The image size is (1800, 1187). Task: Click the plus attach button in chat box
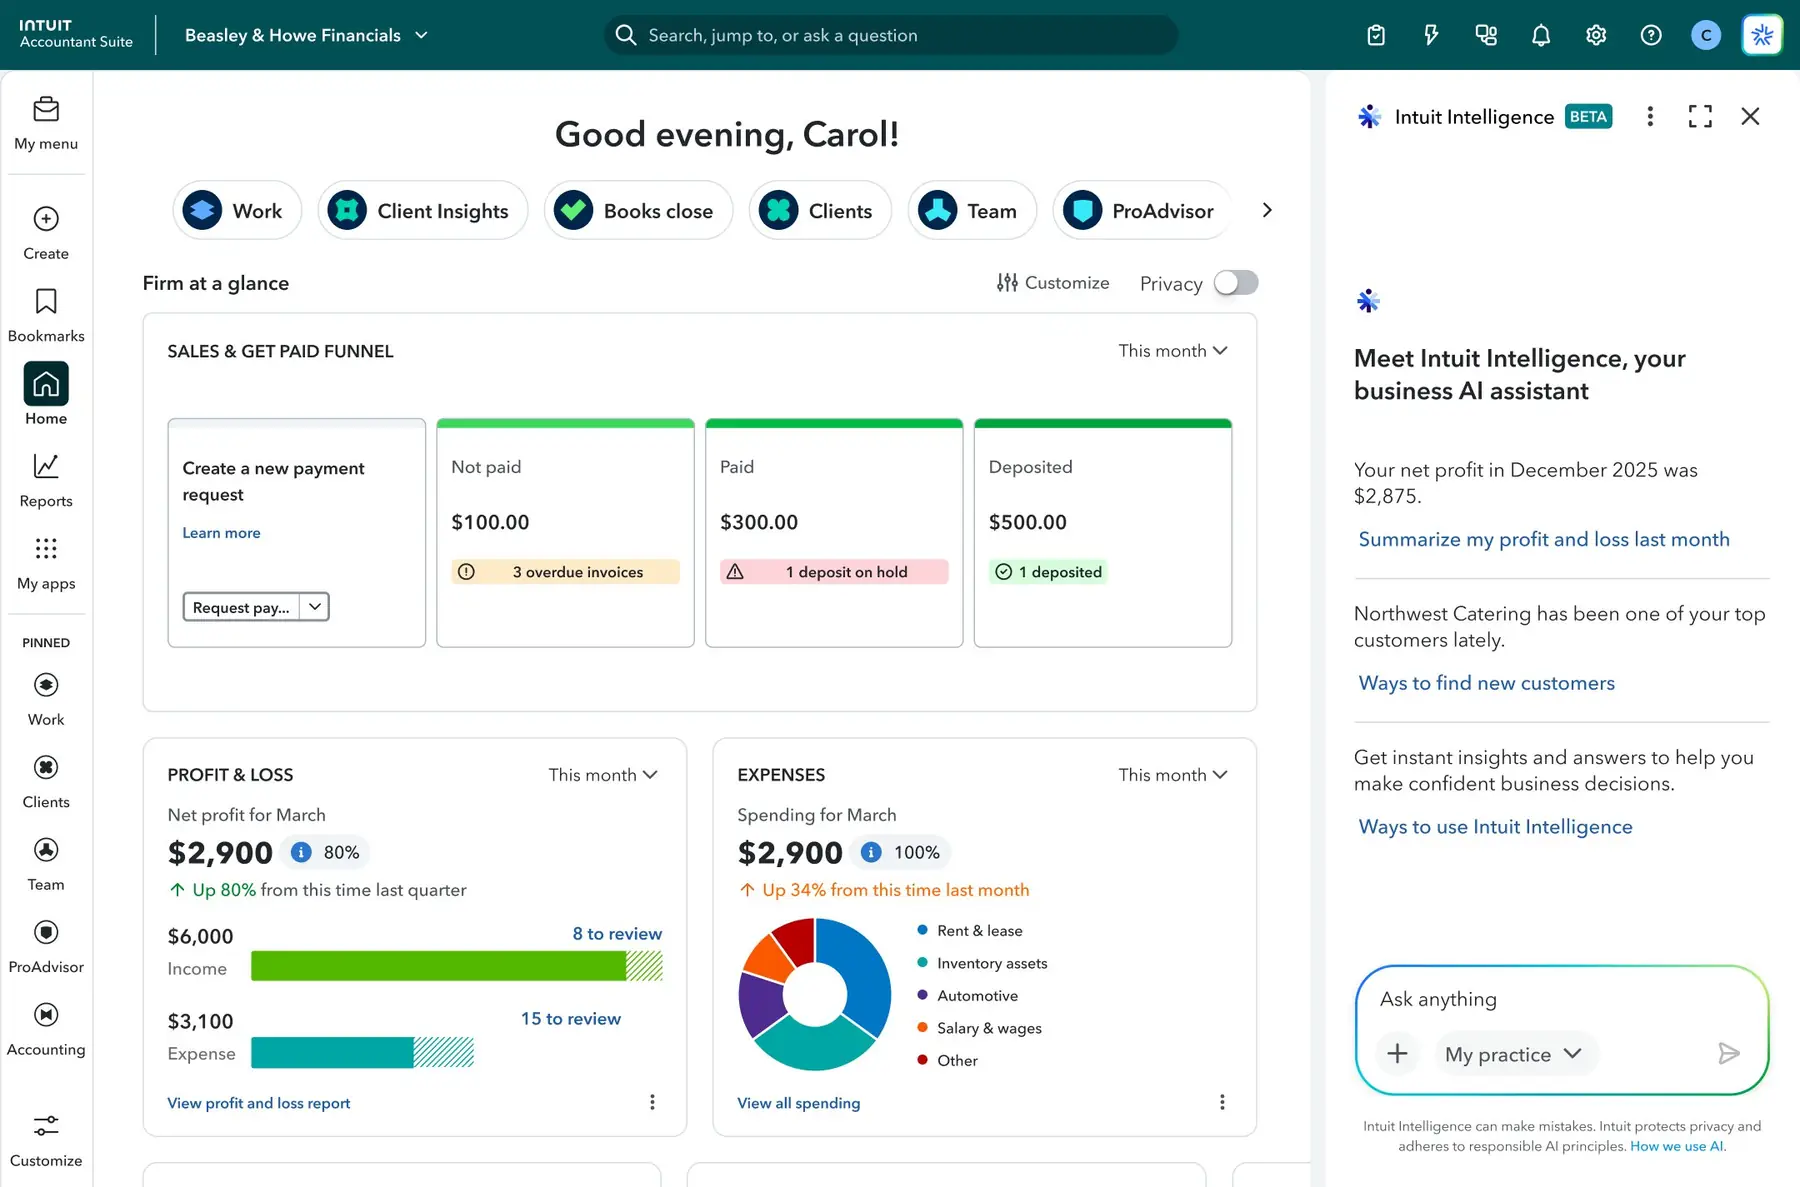(x=1398, y=1053)
